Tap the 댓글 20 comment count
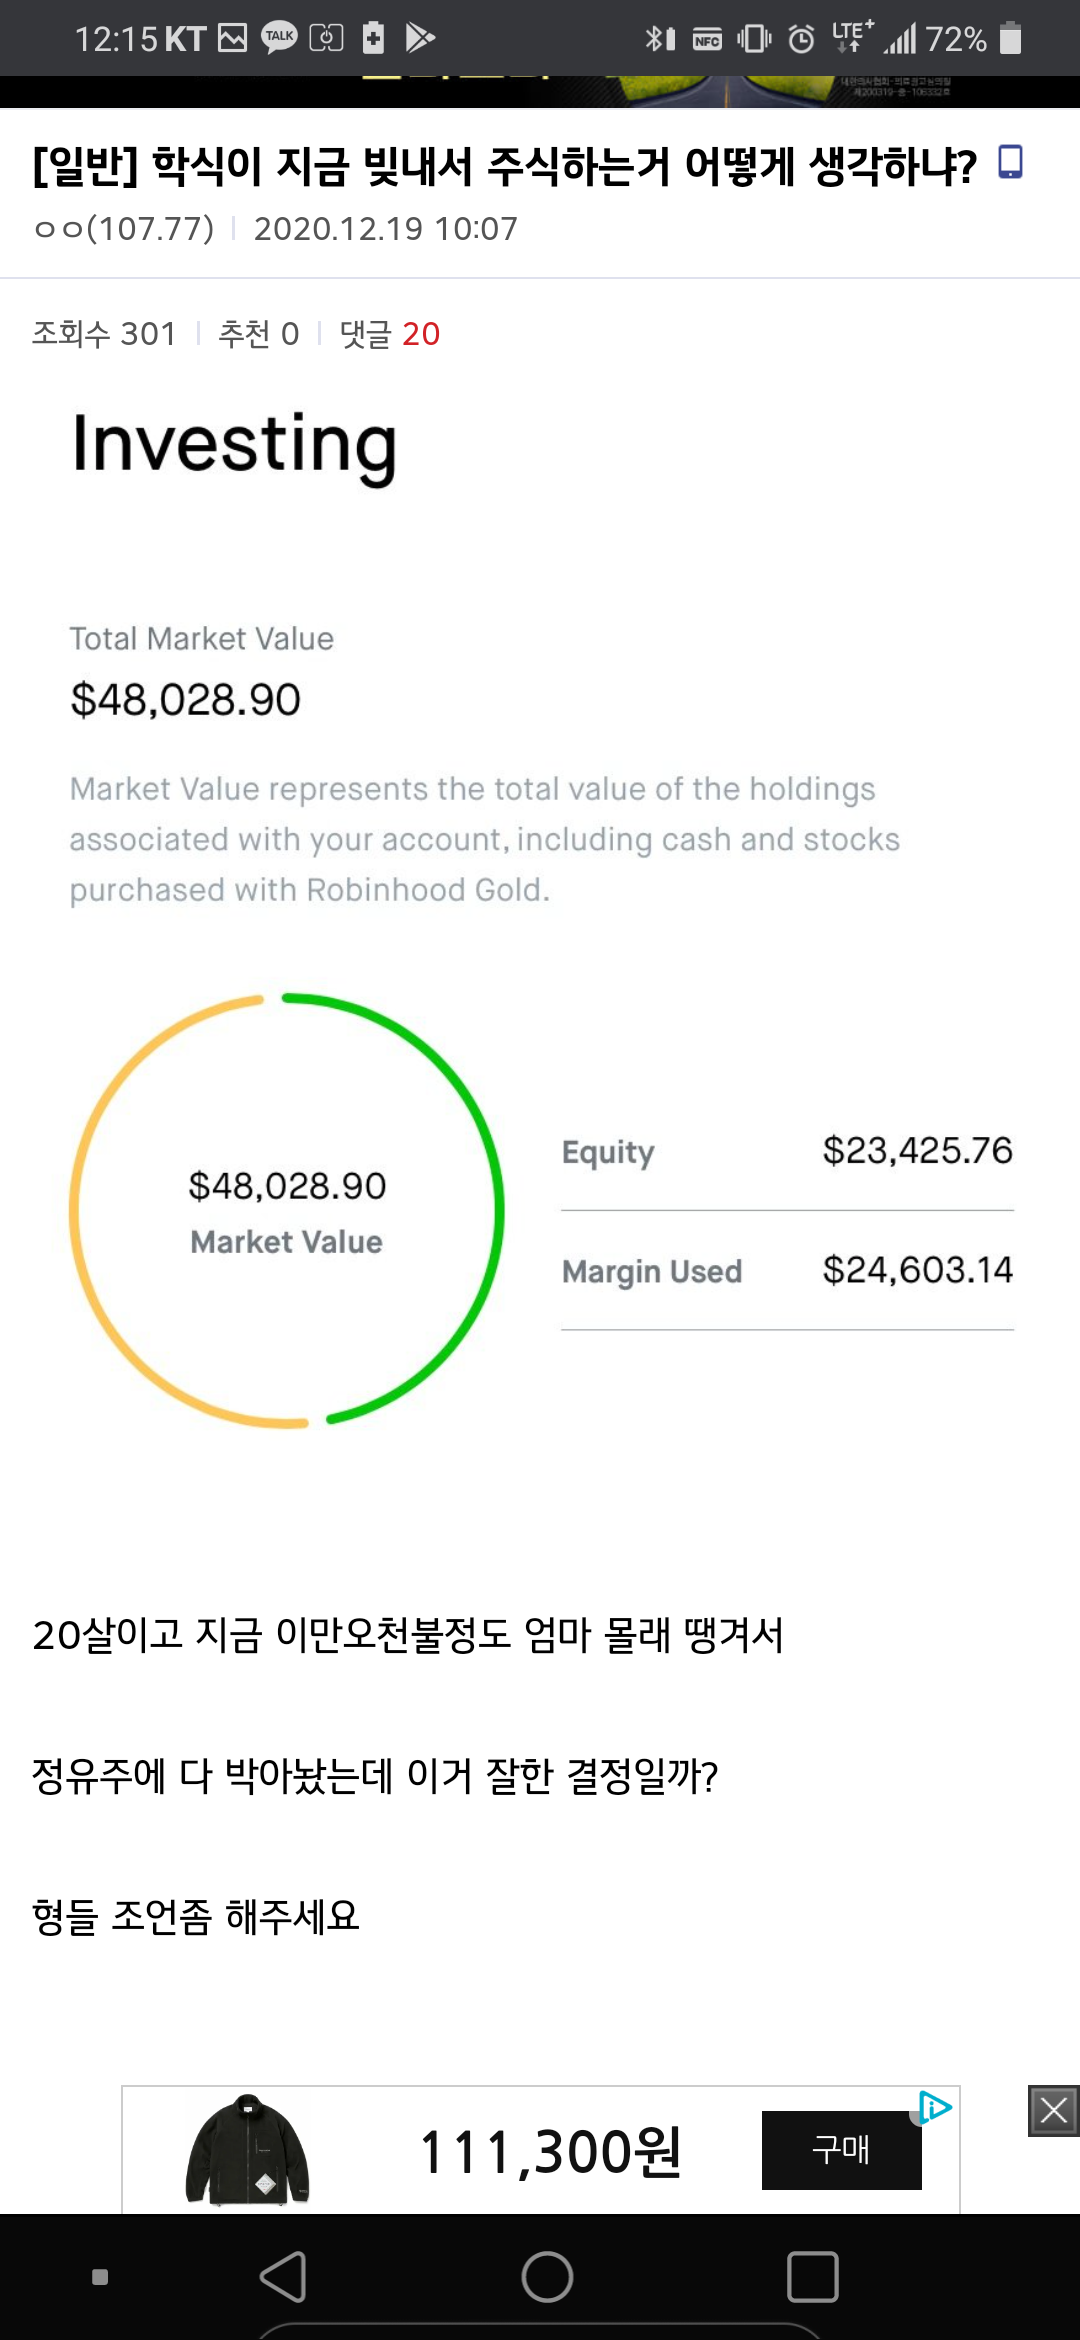 (x=390, y=334)
